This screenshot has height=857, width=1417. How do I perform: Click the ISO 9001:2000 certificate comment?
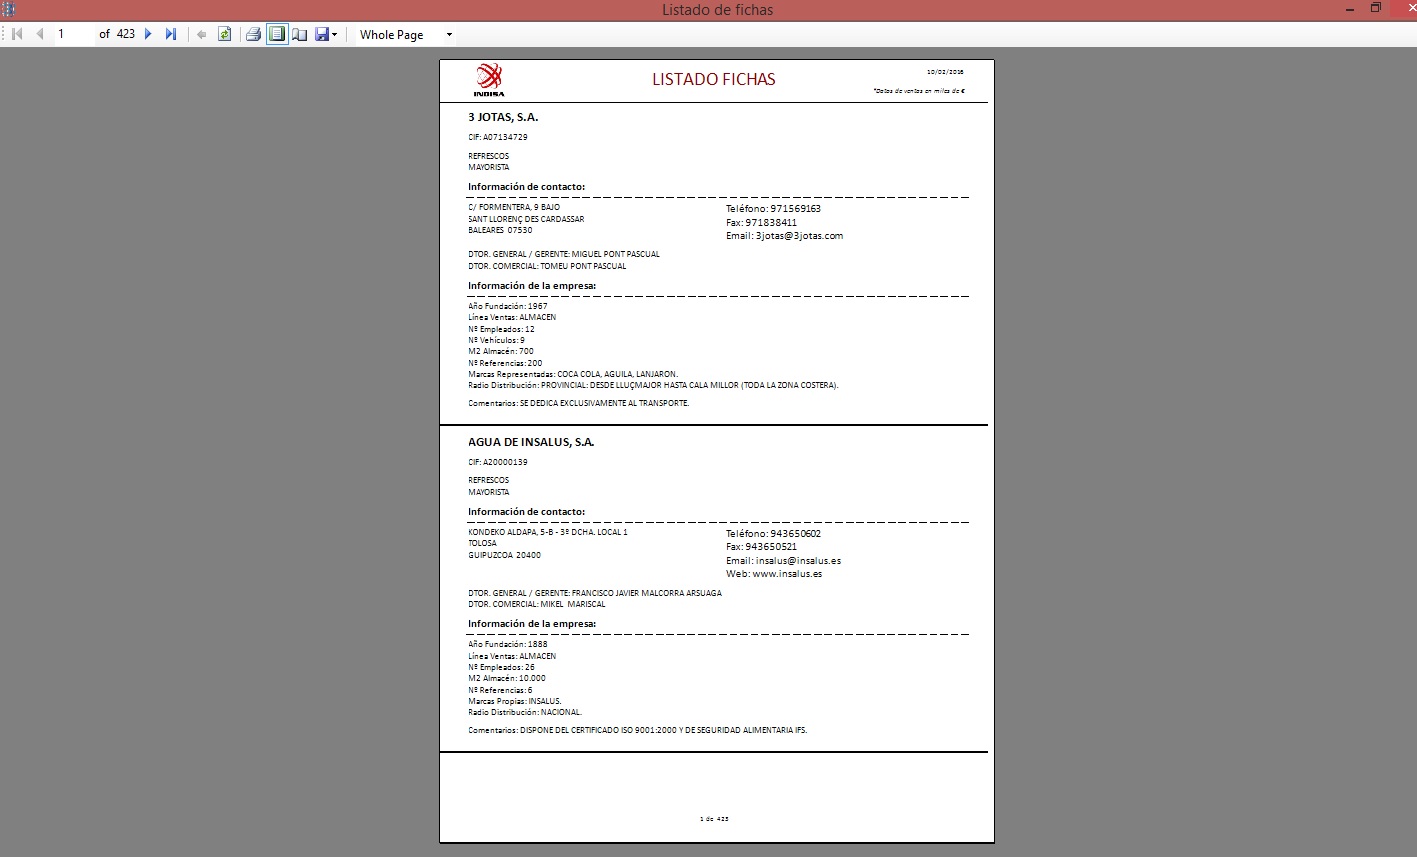(x=638, y=730)
